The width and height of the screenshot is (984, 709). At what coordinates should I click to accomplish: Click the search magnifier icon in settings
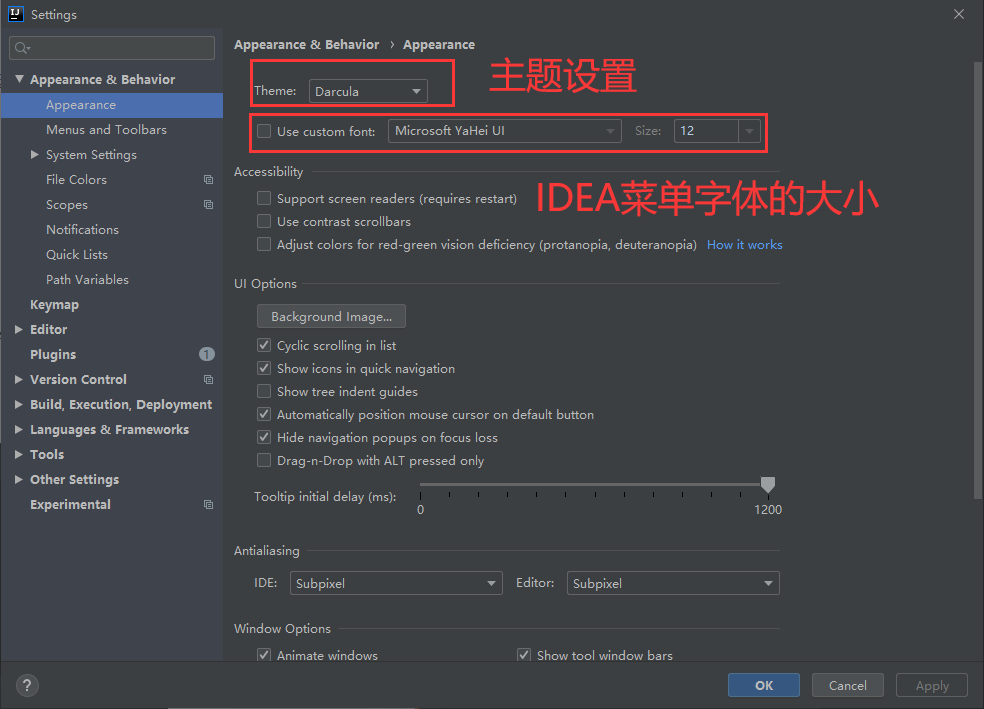(22, 48)
